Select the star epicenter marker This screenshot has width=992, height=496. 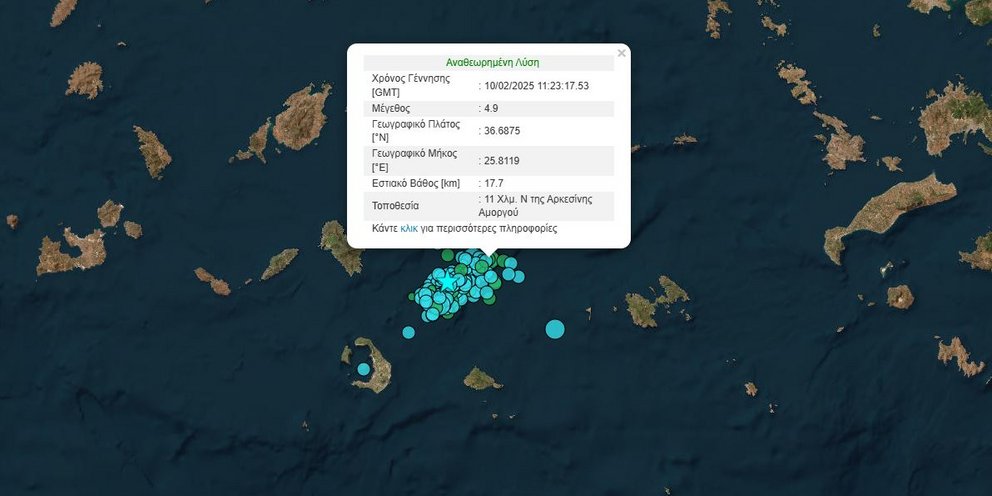coord(448,281)
